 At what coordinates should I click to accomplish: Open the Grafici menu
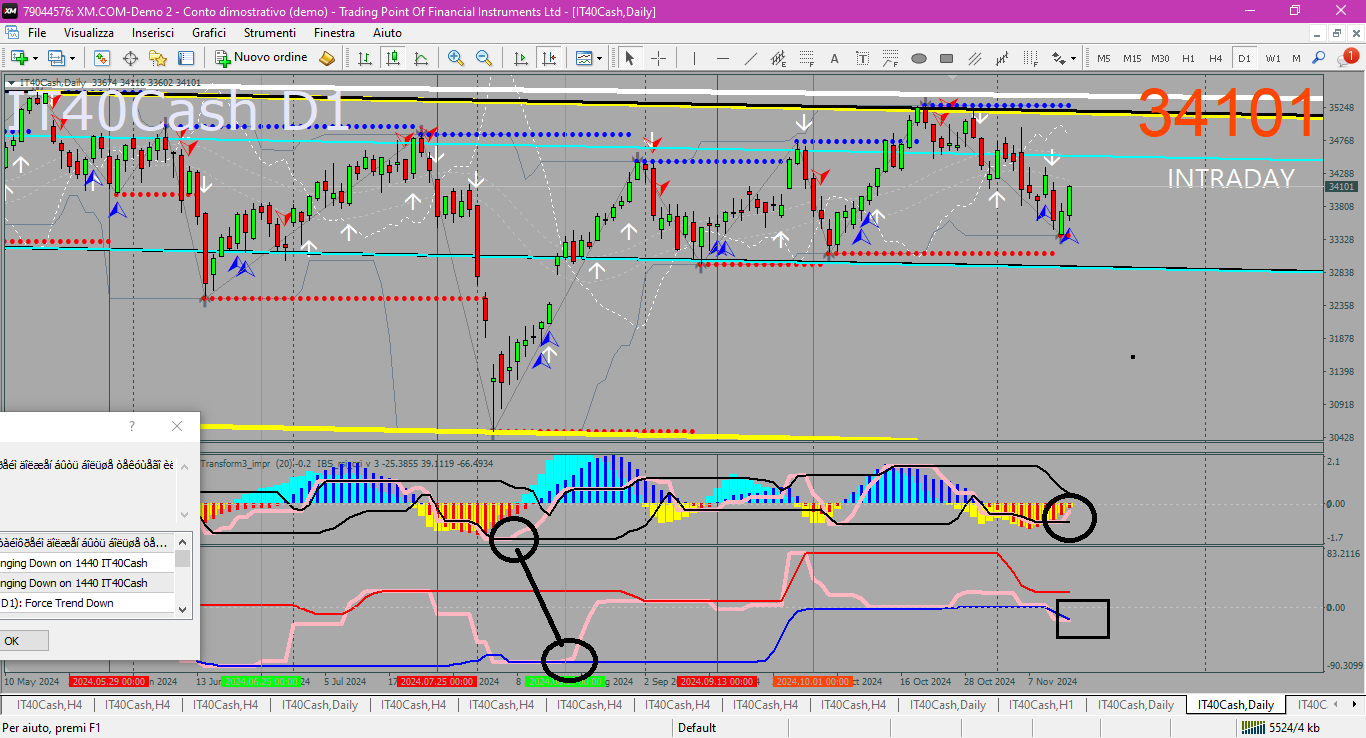tap(209, 33)
